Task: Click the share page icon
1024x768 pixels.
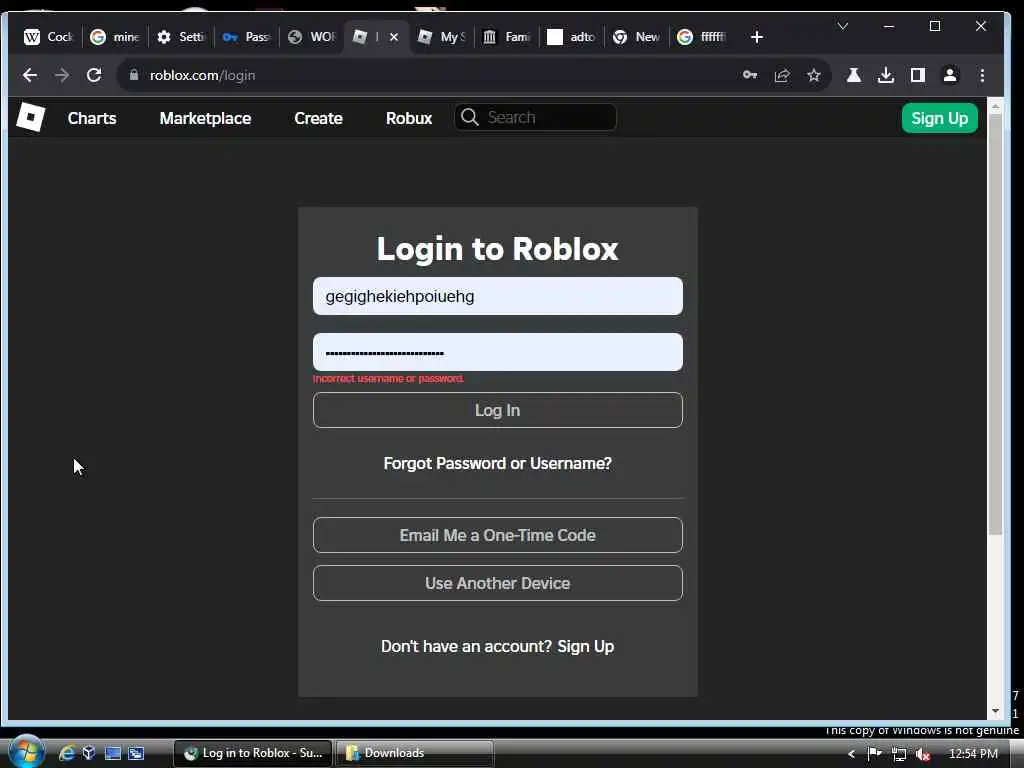Action: pyautogui.click(x=782, y=75)
